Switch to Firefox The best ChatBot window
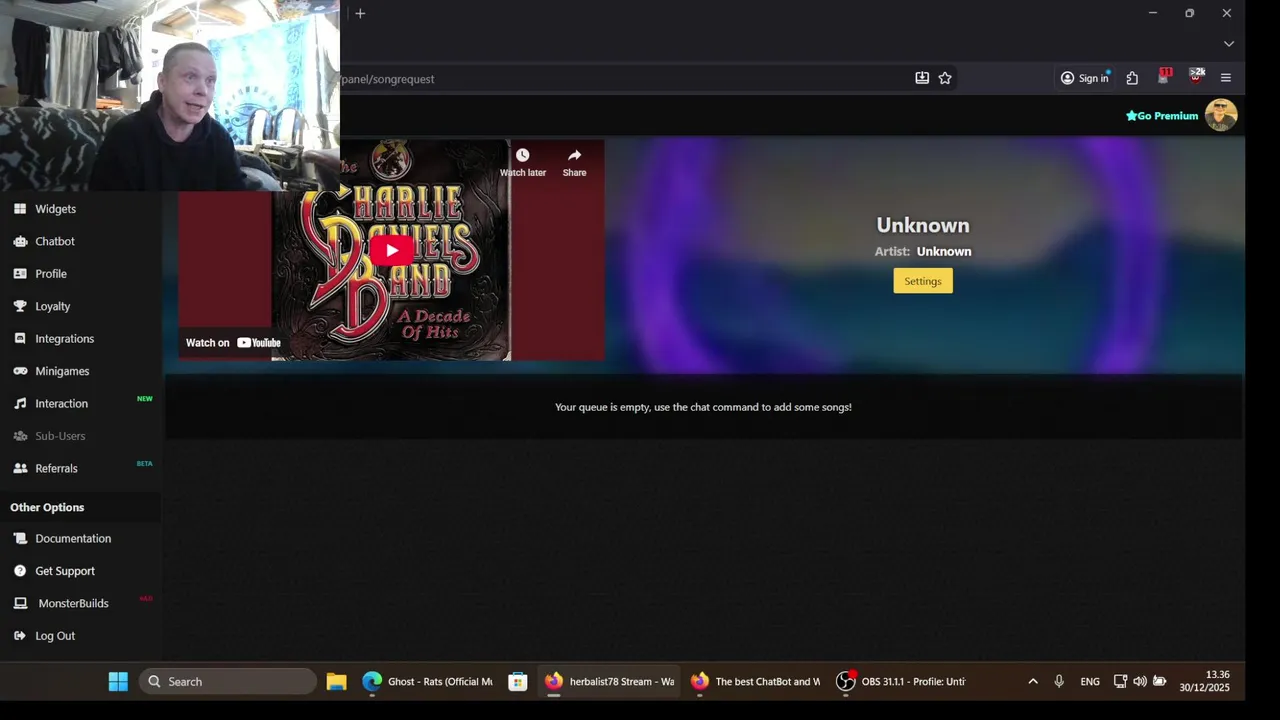Screen dimensions: 1280x720 click(x=755, y=682)
